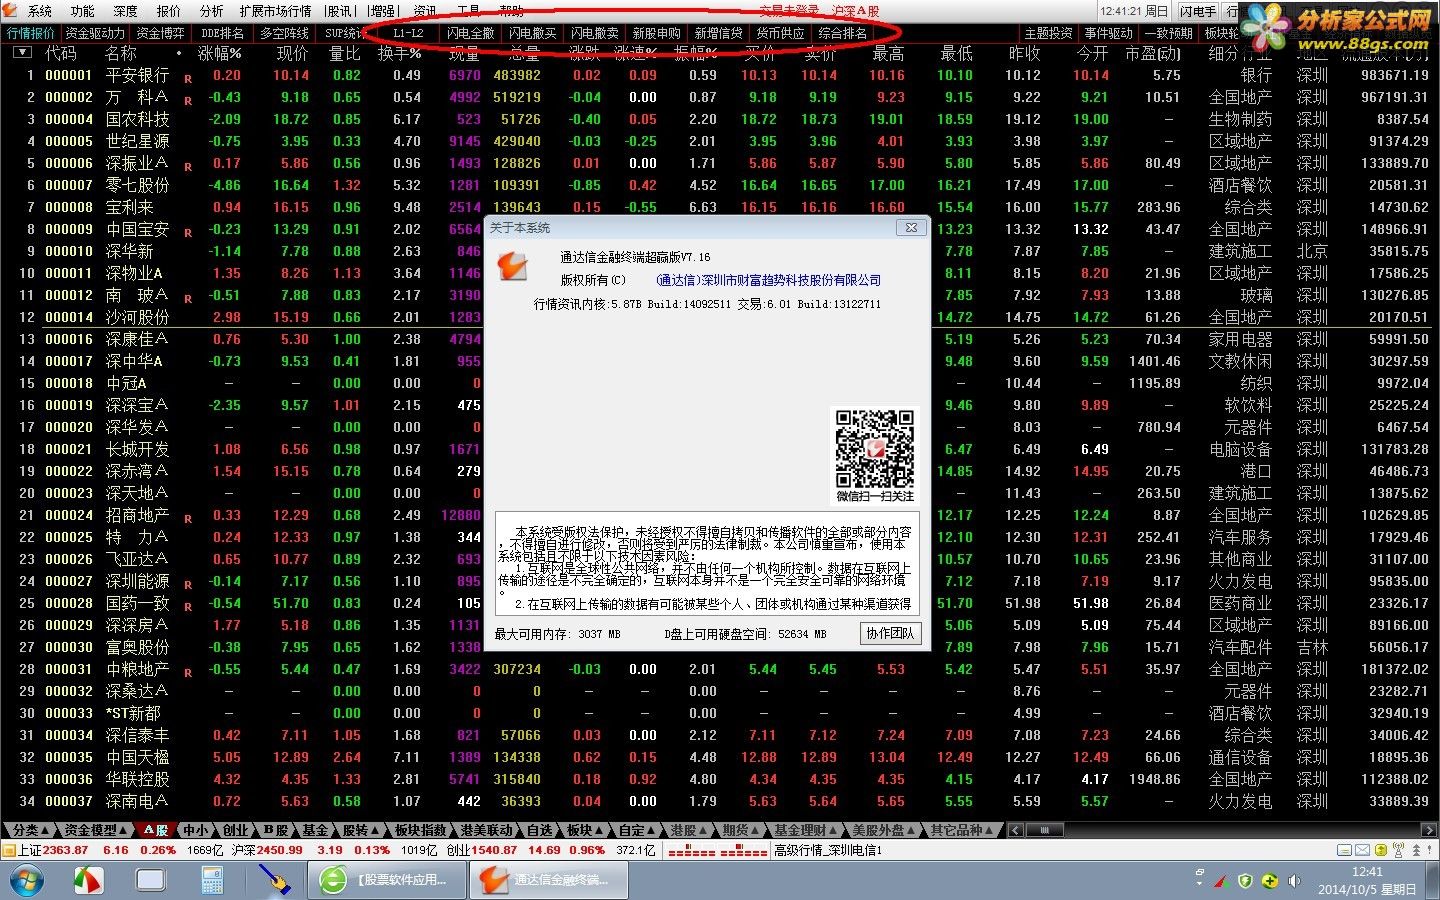Open the 深圳市财富趋势科技股份有限公司 link
This screenshot has width=1440, height=900.
click(768, 280)
